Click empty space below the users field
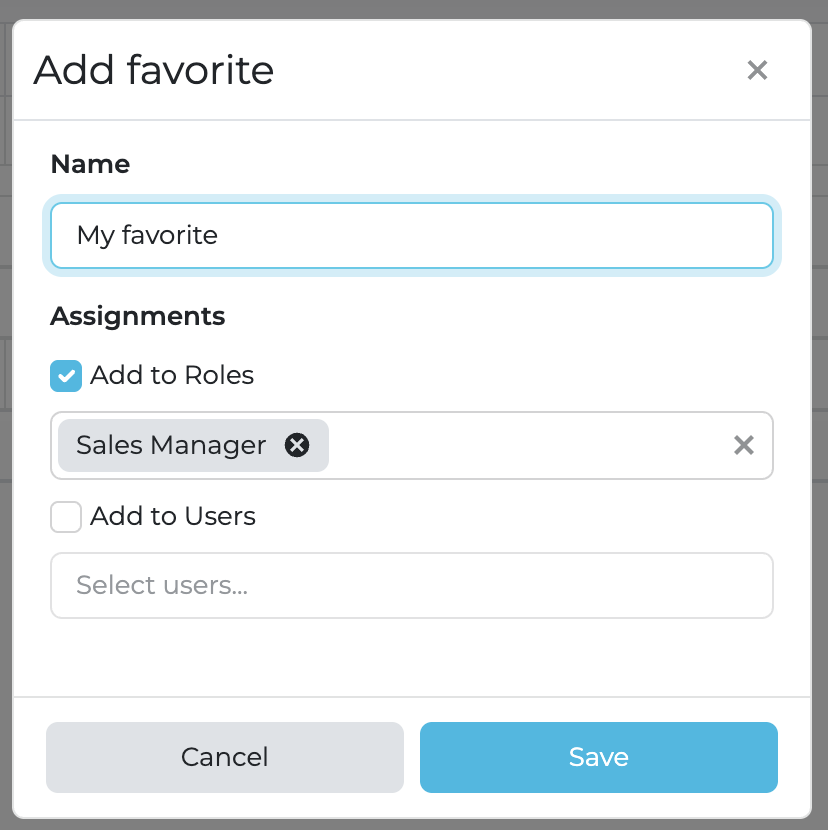828x830 pixels. [411, 655]
